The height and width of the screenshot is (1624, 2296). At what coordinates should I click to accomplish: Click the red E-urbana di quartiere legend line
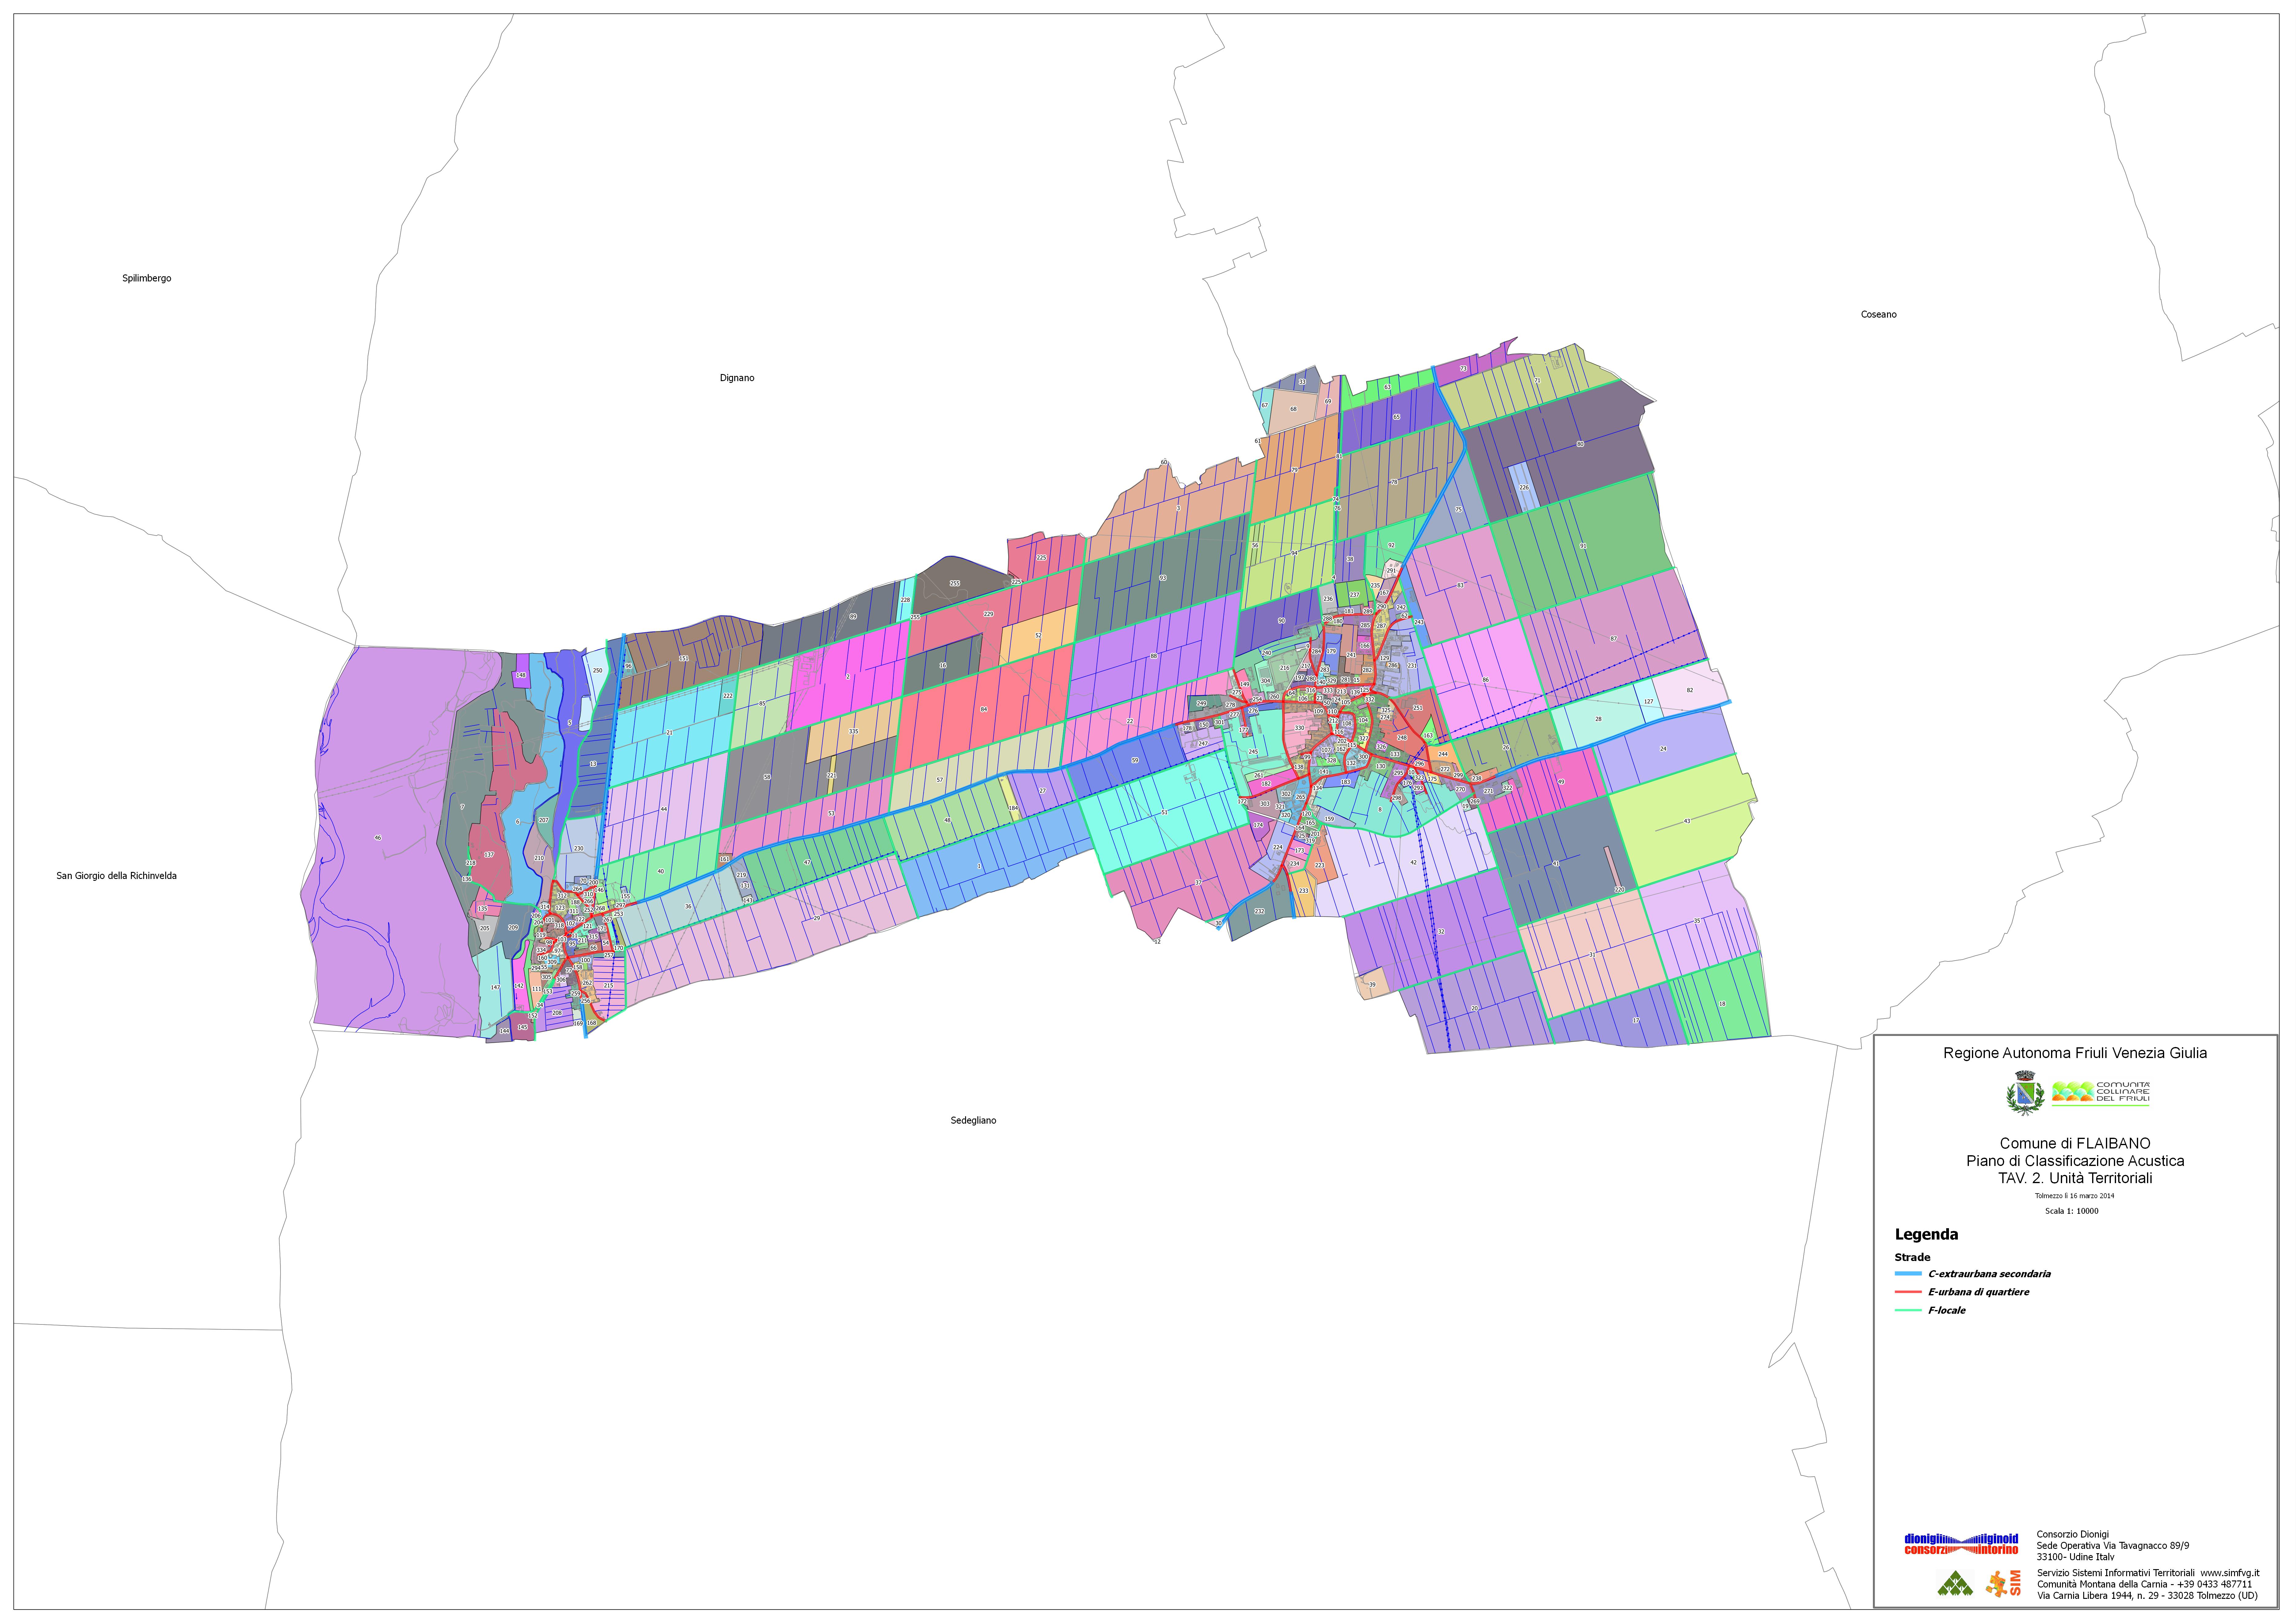coord(1908,1292)
